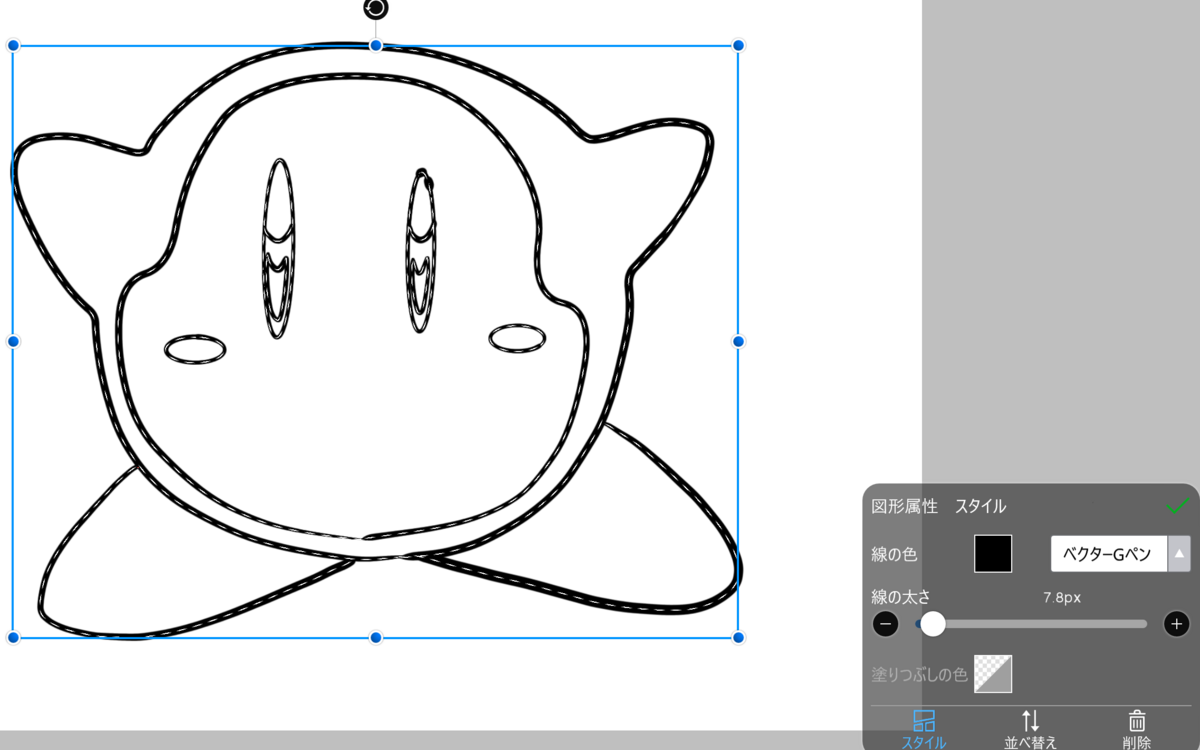Screen dimensions: 1200x750
Task: Click the 線の色 label
Action: (x=894, y=554)
